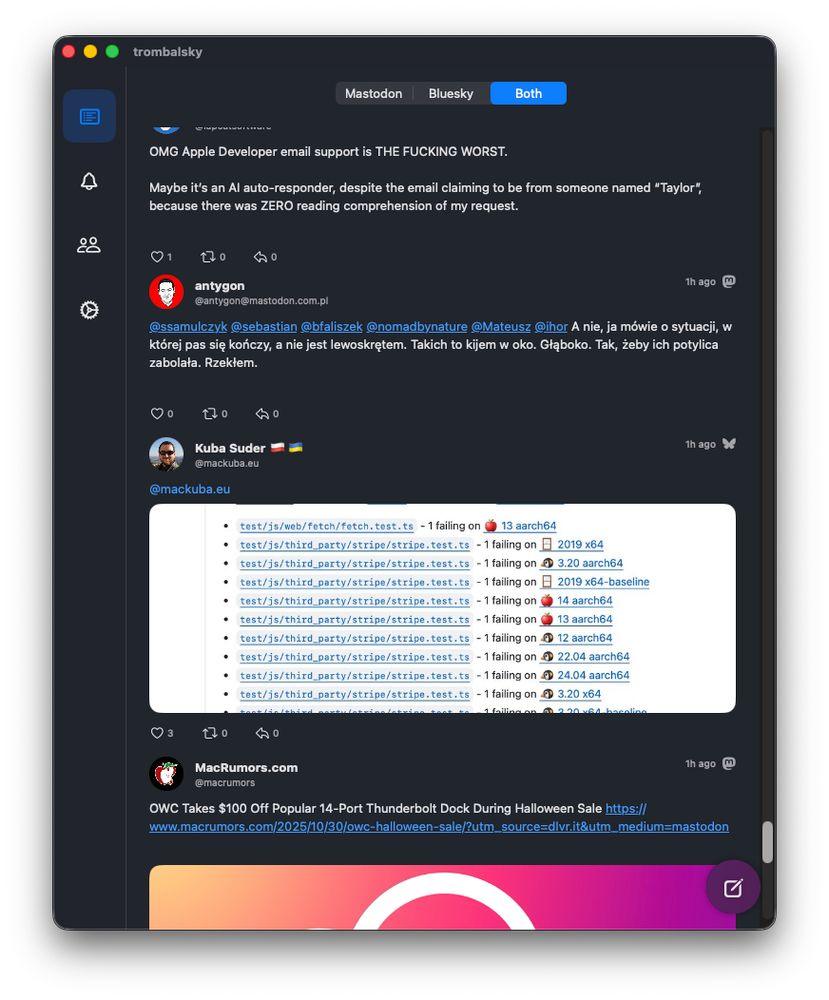Like the Apple Developer email post
The image size is (829, 1000).
(x=157, y=257)
